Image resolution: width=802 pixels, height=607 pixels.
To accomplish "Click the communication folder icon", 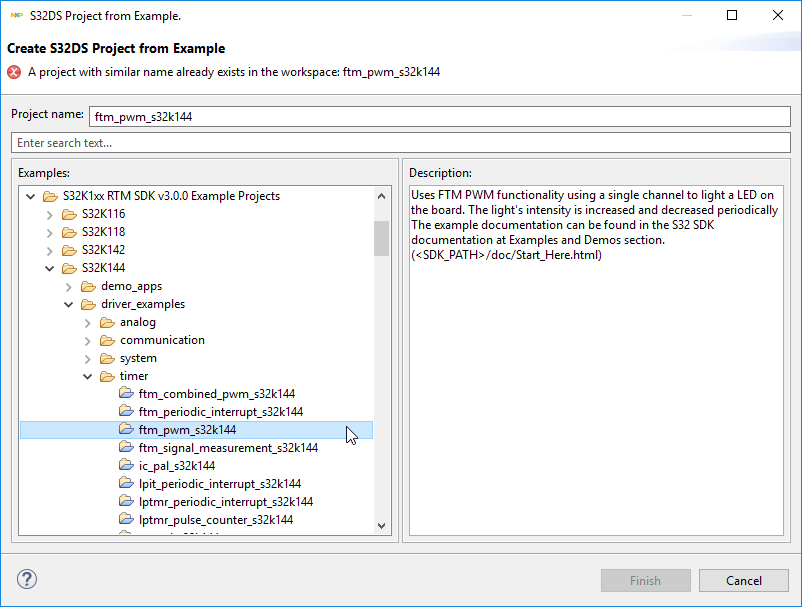I will (107, 340).
